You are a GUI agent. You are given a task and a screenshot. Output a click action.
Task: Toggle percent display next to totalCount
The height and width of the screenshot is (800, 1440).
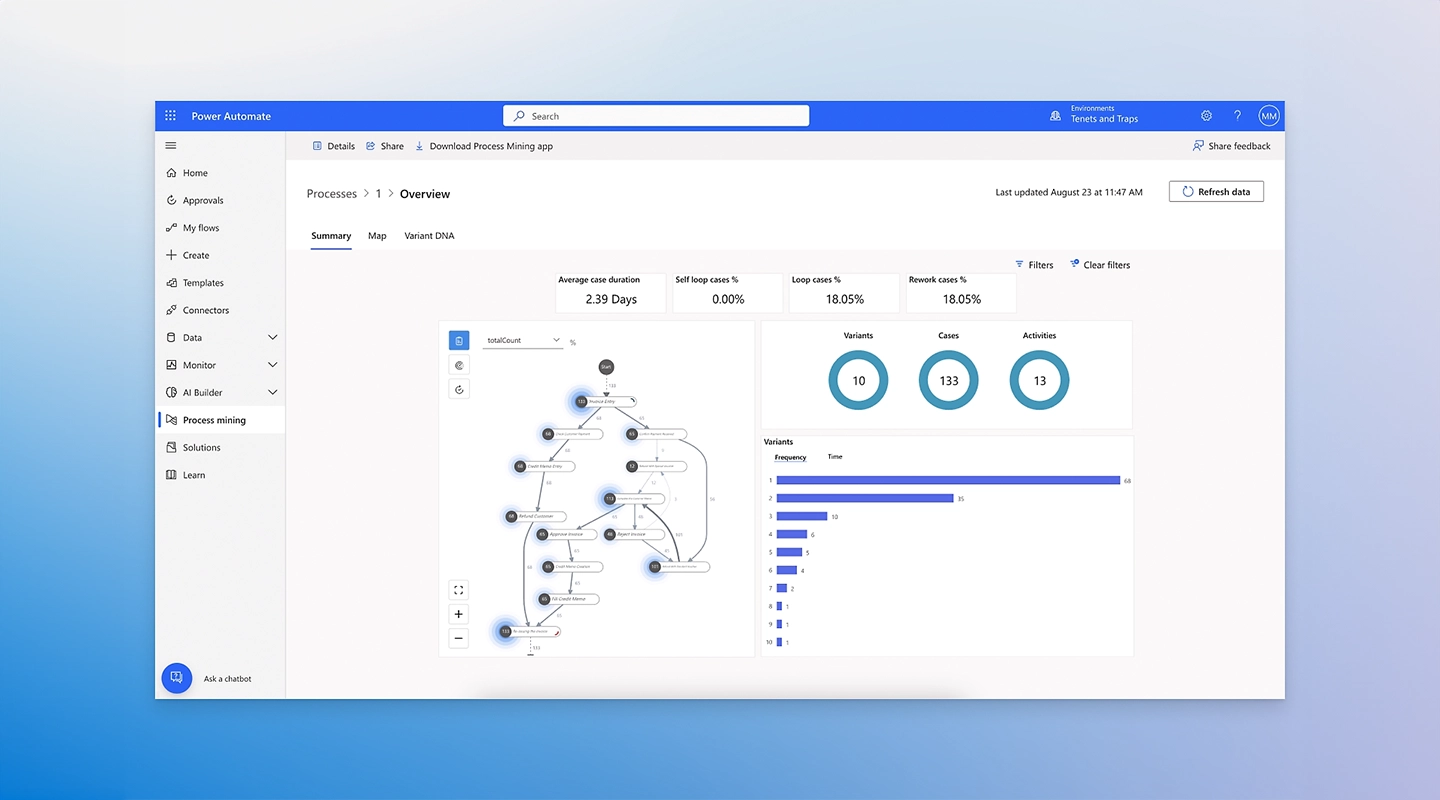click(x=573, y=343)
